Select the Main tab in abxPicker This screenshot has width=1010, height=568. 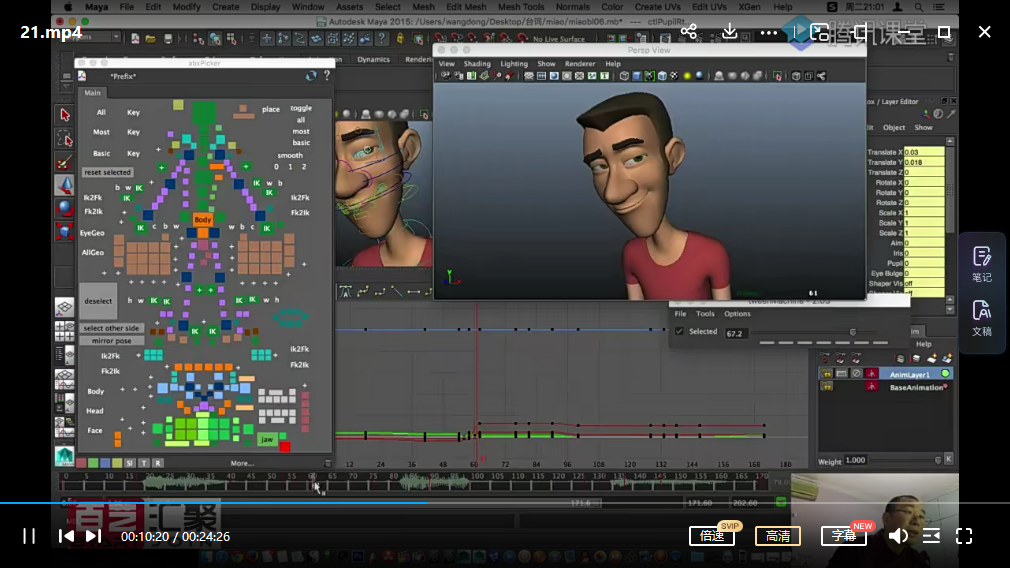tap(92, 93)
